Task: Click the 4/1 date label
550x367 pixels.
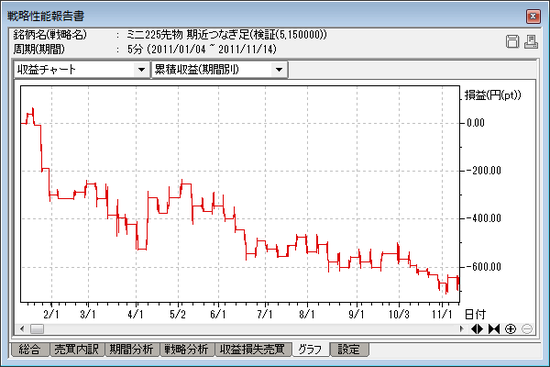Action: [x=135, y=314]
